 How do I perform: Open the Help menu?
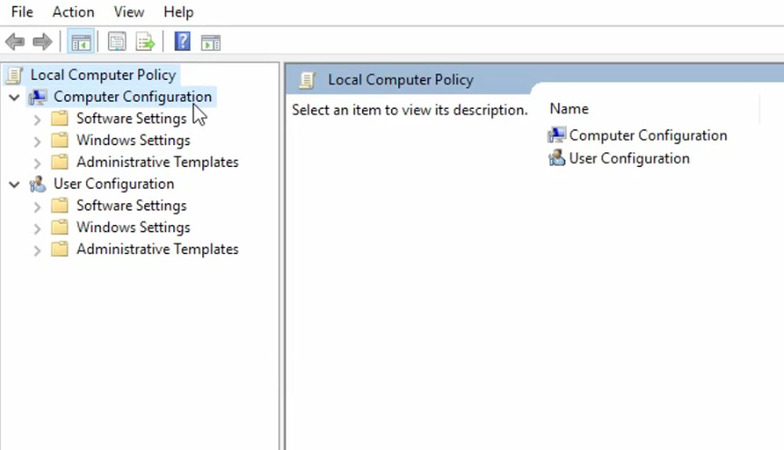click(178, 12)
